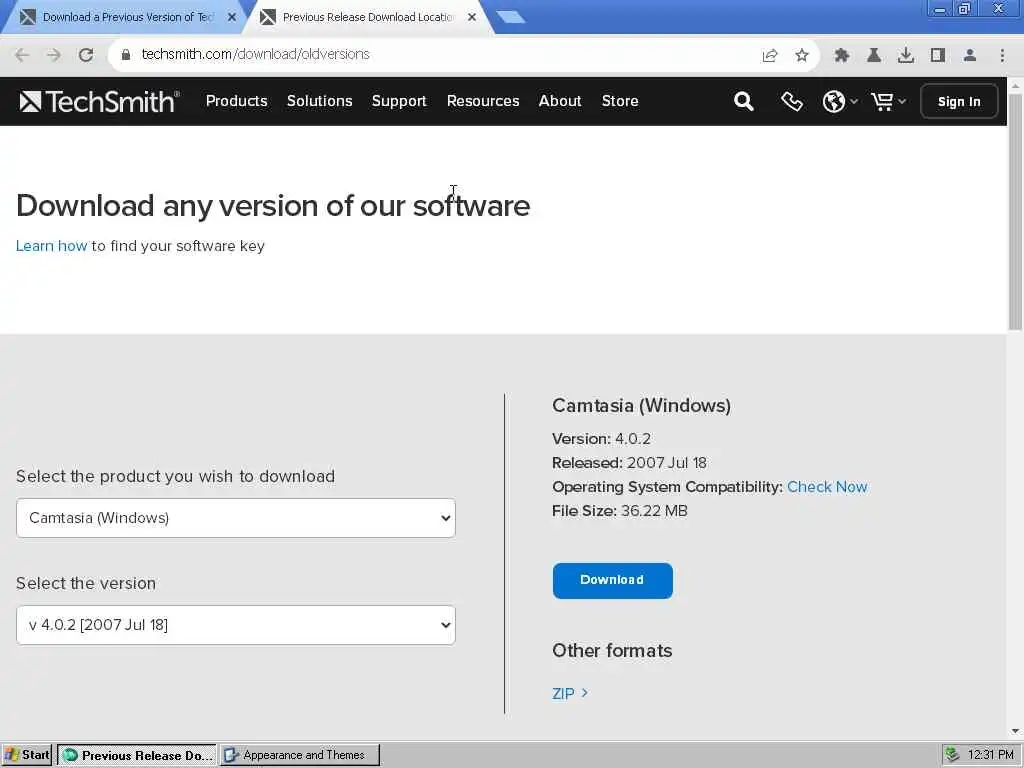1024x768 pixels.
Task: Open the Extensions puzzle icon
Action: [842, 56]
